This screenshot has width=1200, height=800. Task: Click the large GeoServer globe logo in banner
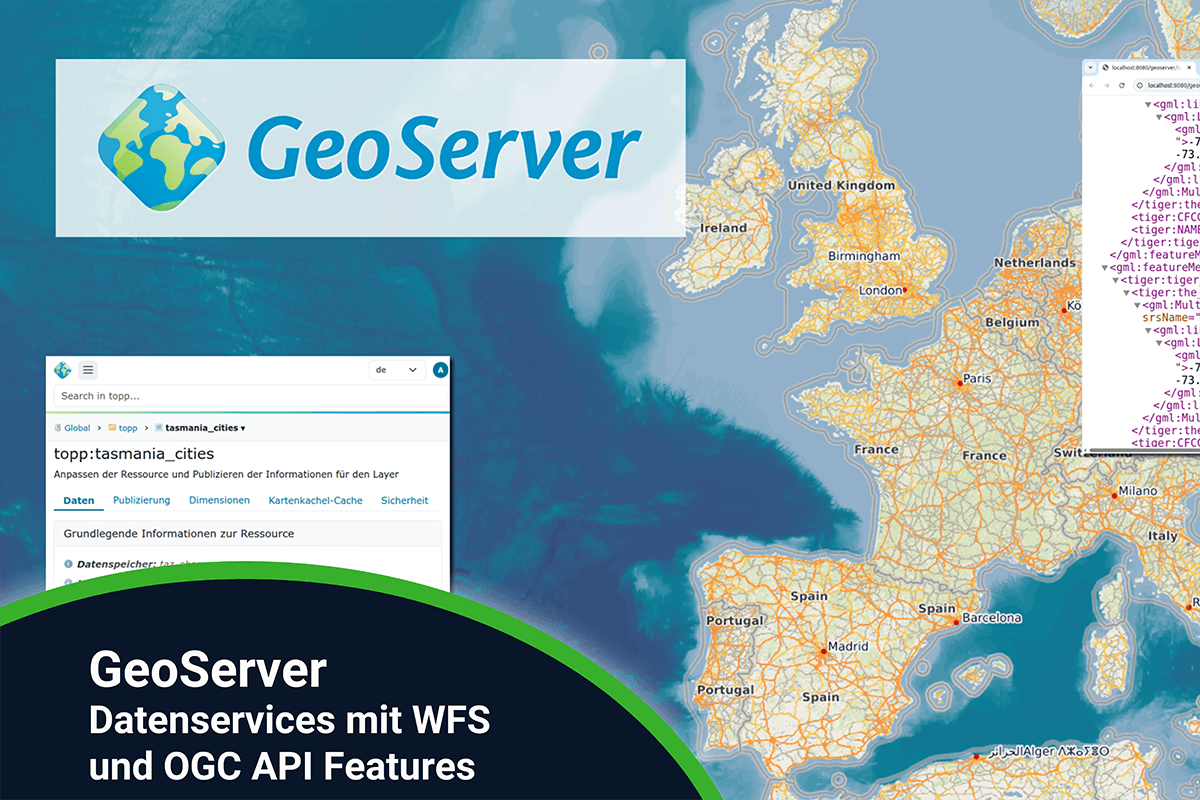coord(164,147)
